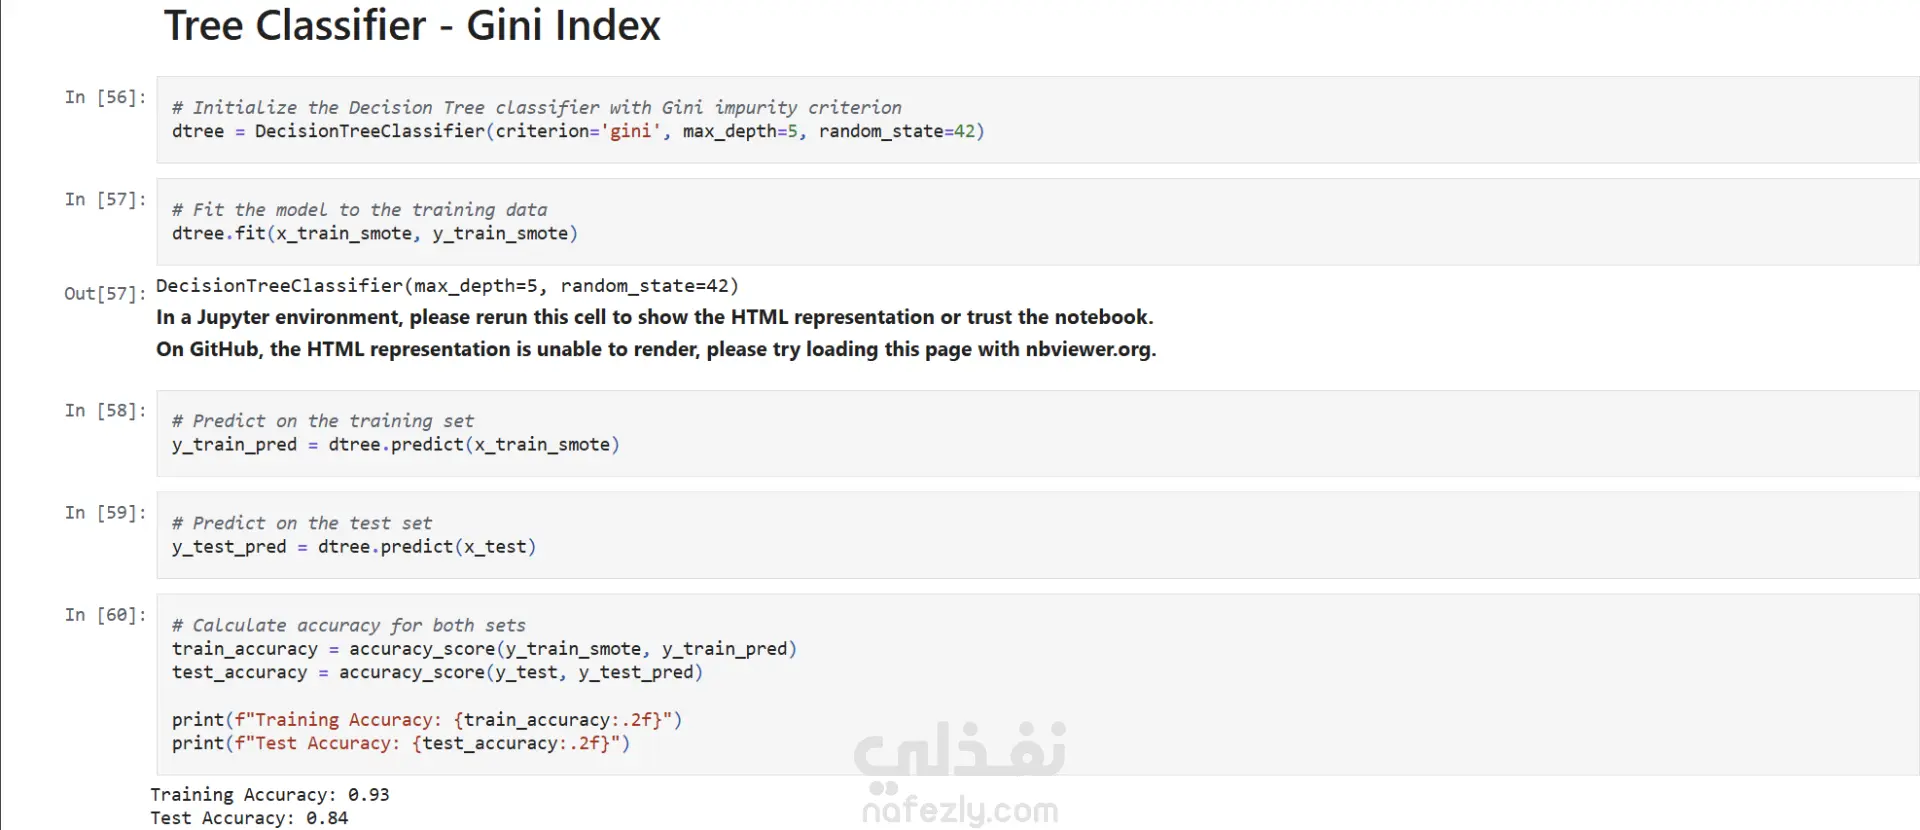Click the train_accuracy assignment code line

tap(484, 649)
